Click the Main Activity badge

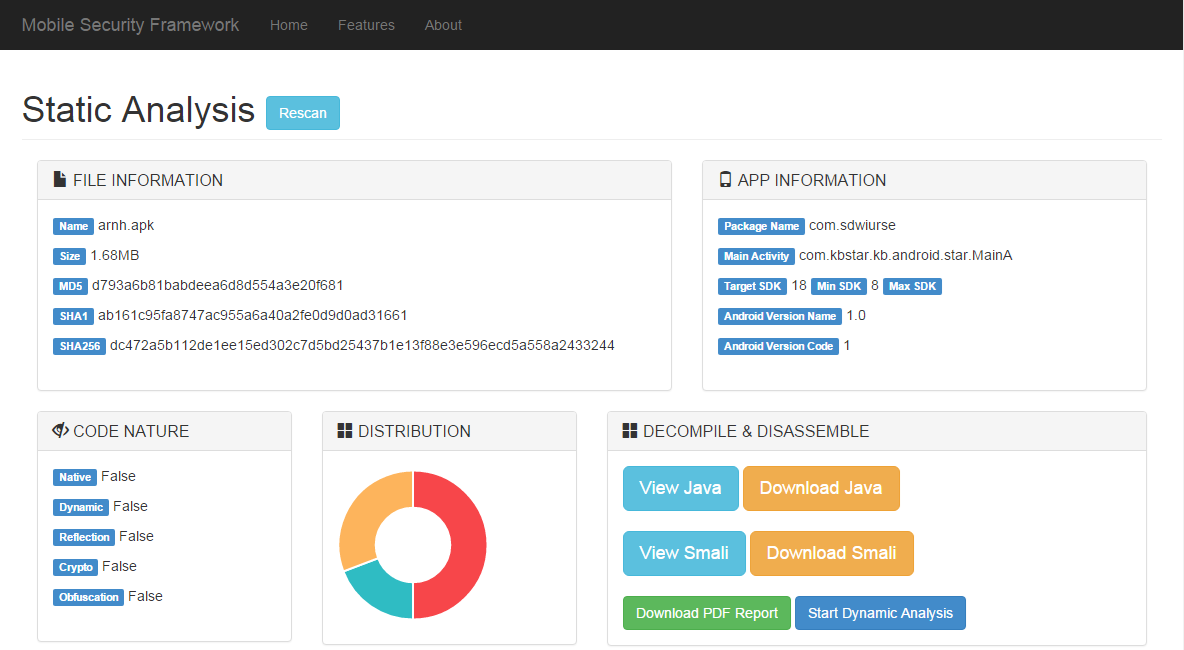tap(756, 256)
